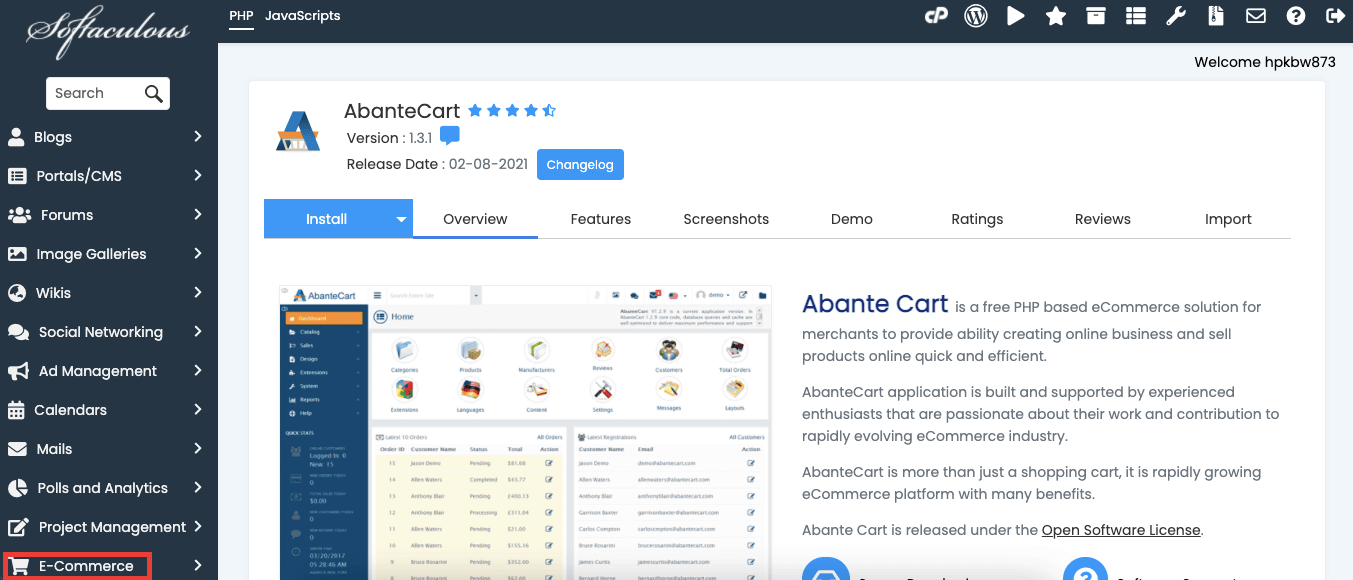
Task: Click the wrench settings icon
Action: pyautogui.click(x=1175, y=15)
